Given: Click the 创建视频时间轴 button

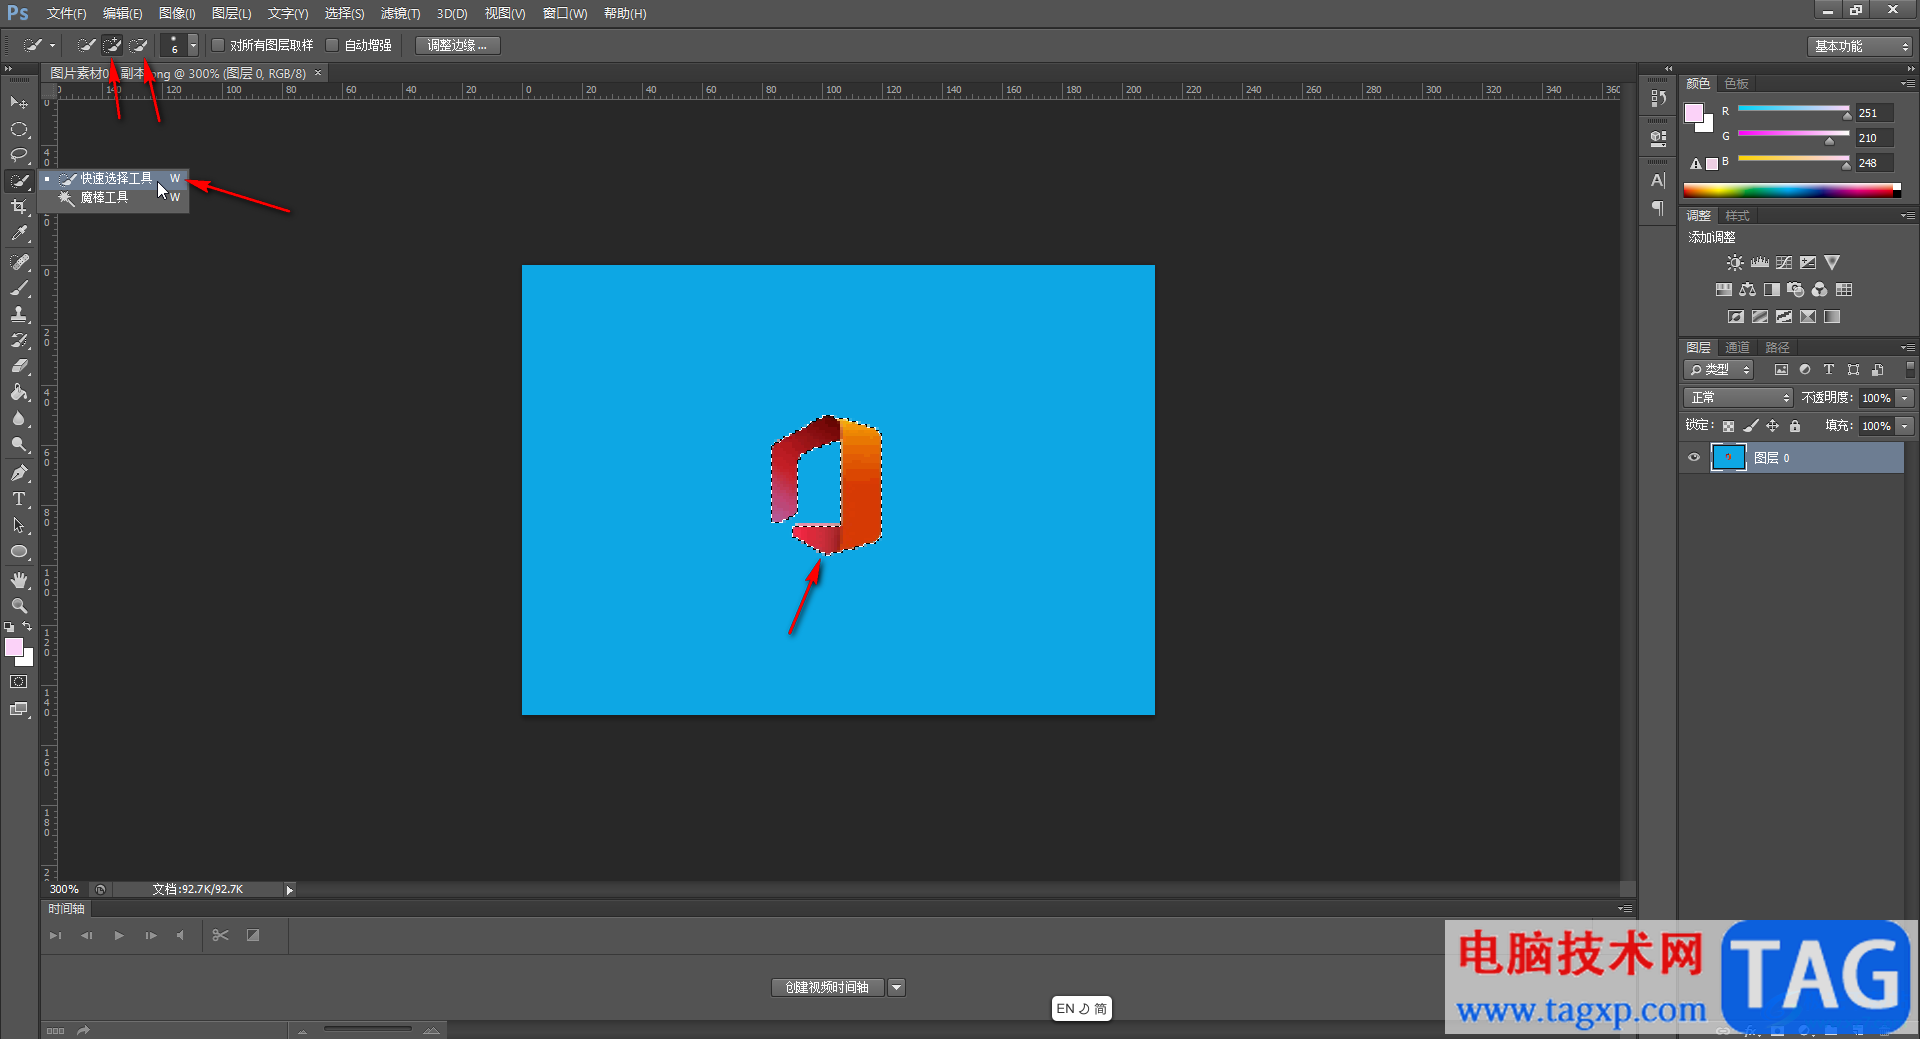Looking at the screenshot, I should [x=827, y=987].
